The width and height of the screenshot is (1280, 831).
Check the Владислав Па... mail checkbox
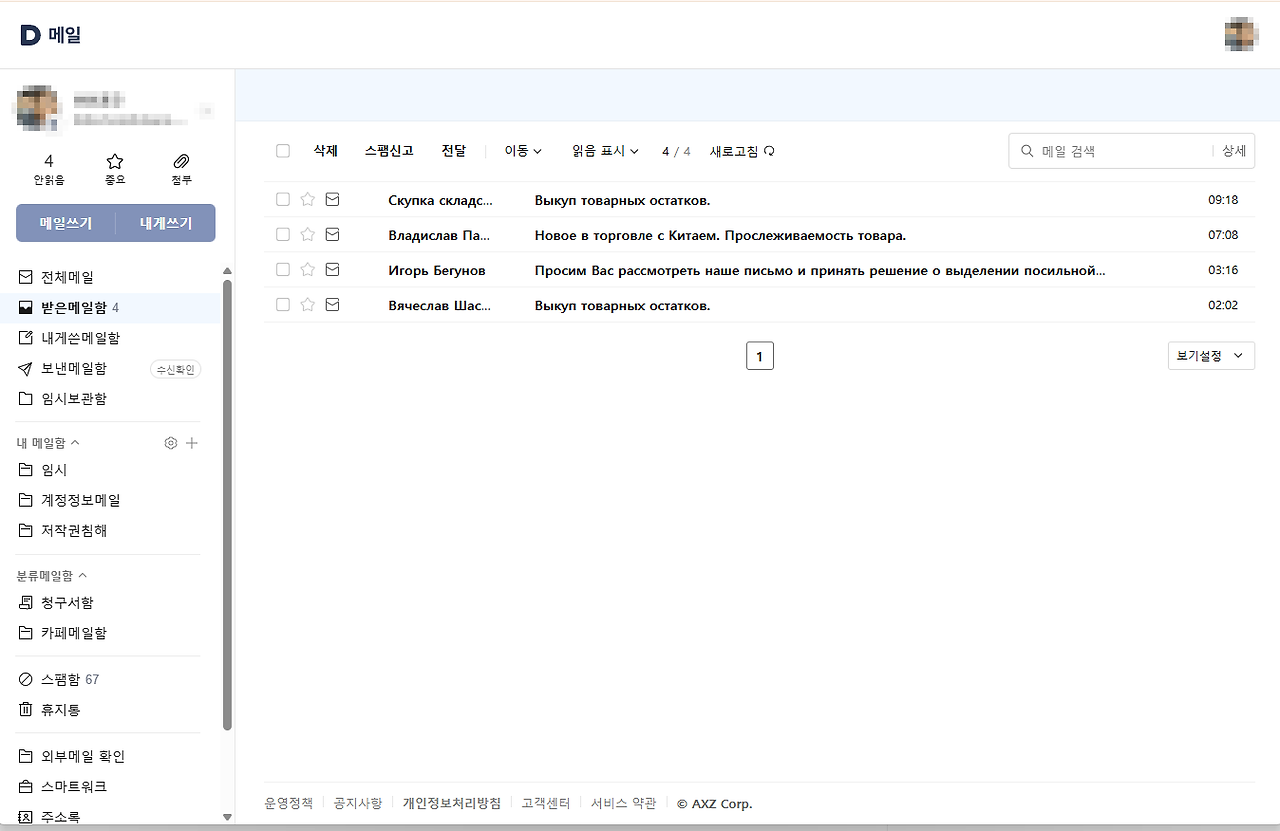coord(283,235)
